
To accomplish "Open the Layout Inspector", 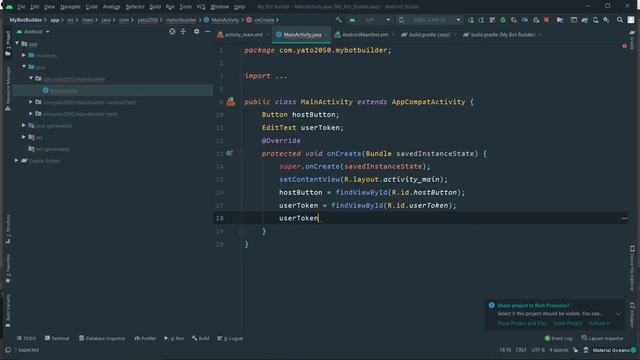I will [602, 338].
